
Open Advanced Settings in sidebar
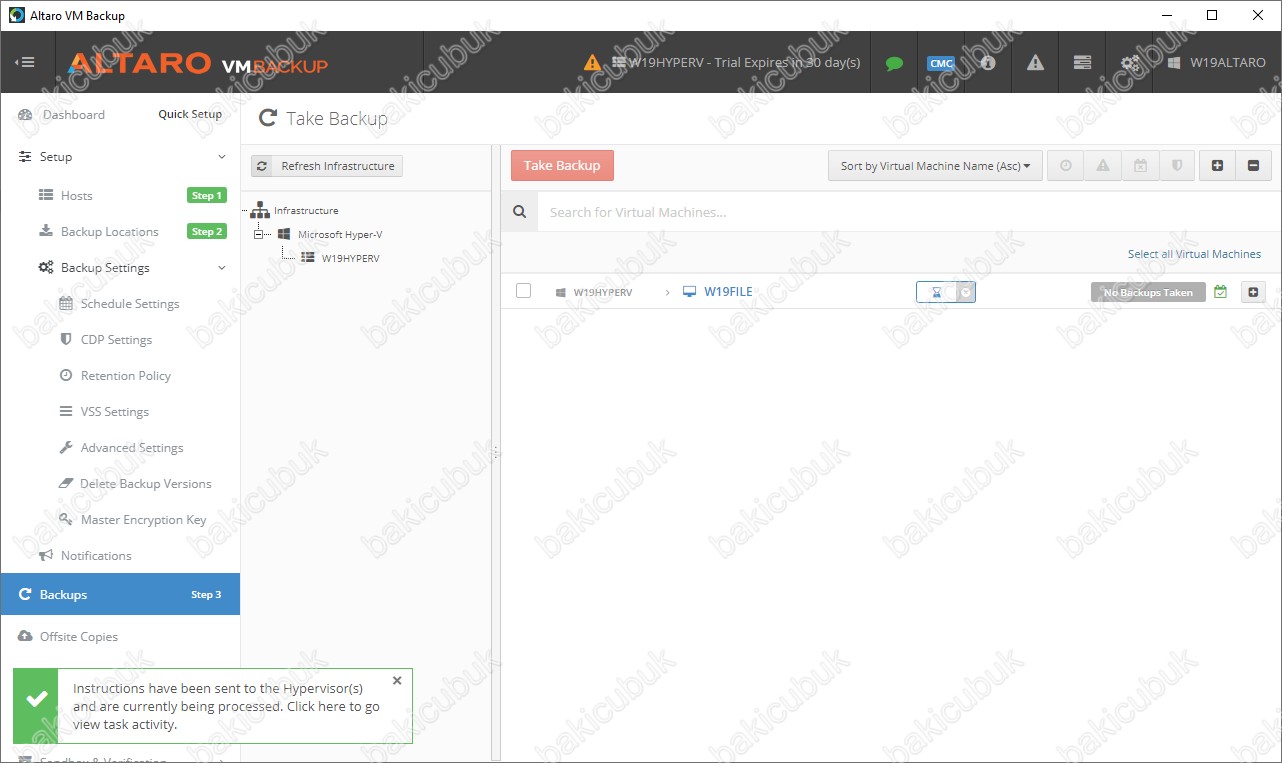tap(132, 448)
